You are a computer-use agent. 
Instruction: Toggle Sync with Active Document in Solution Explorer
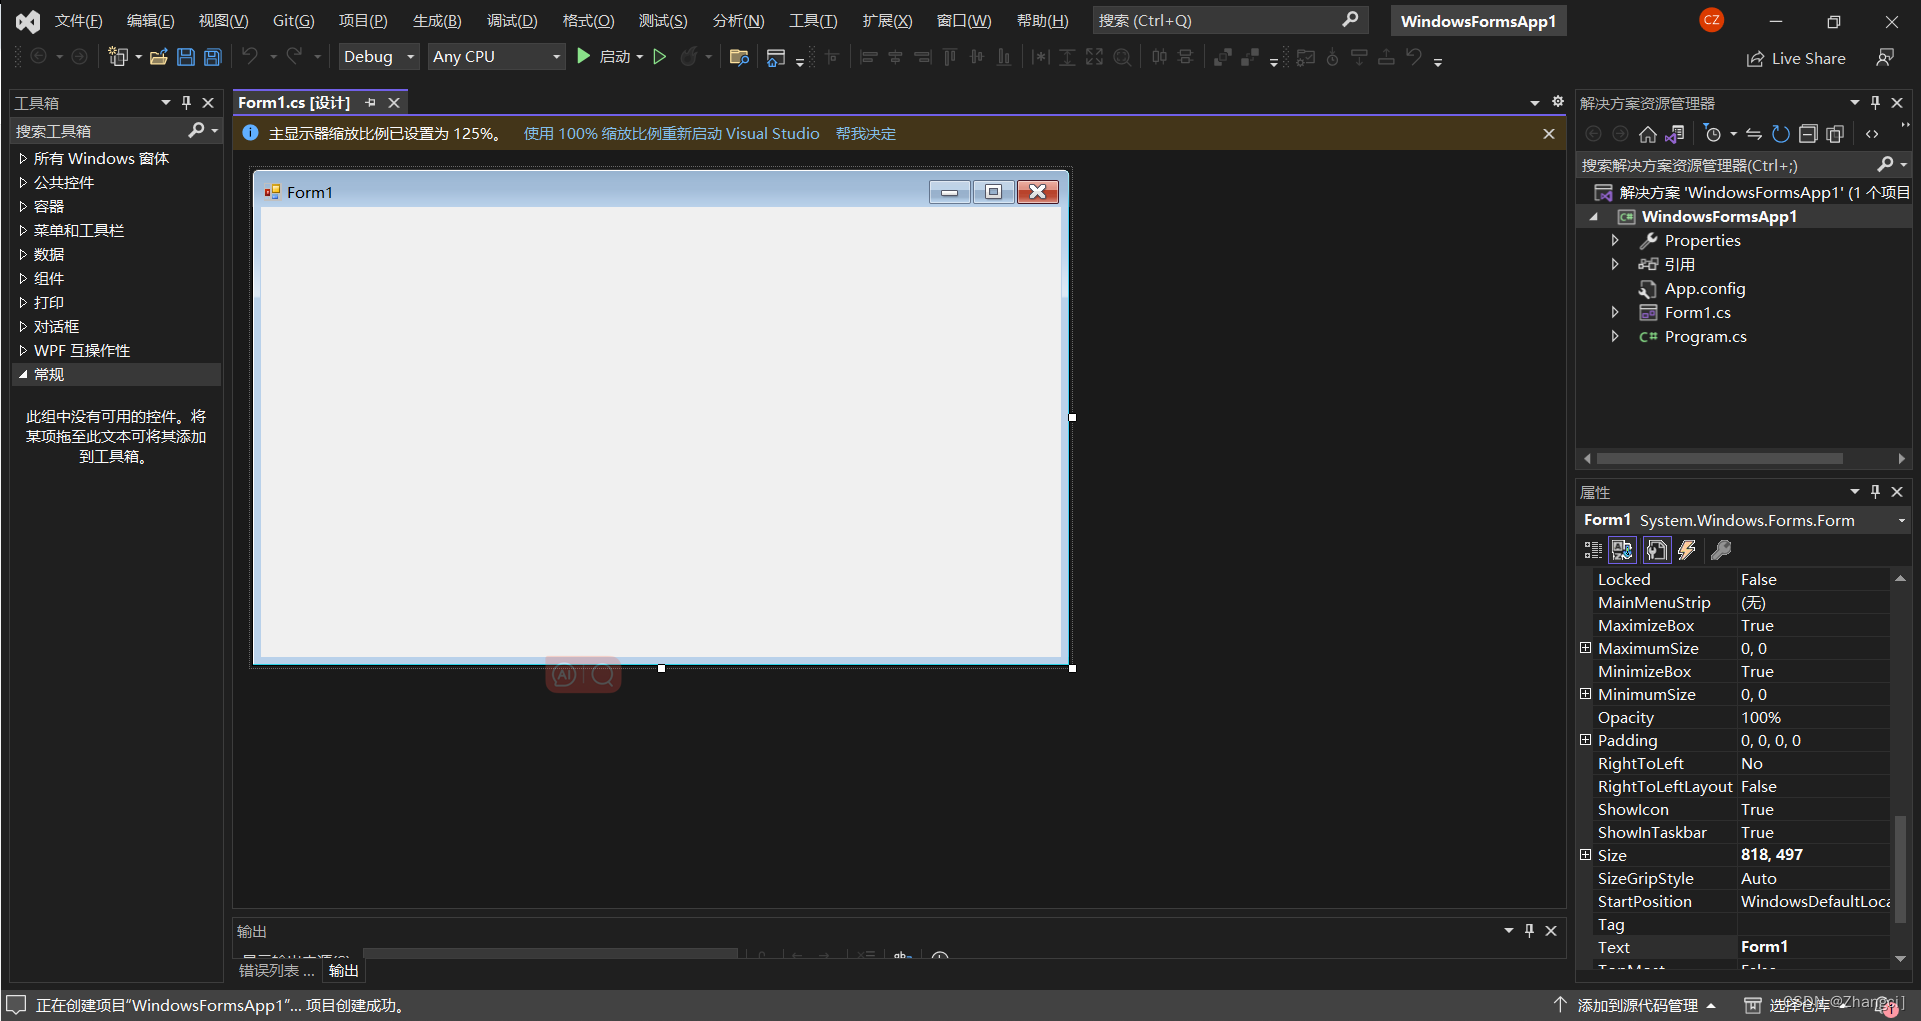[x=1754, y=134]
